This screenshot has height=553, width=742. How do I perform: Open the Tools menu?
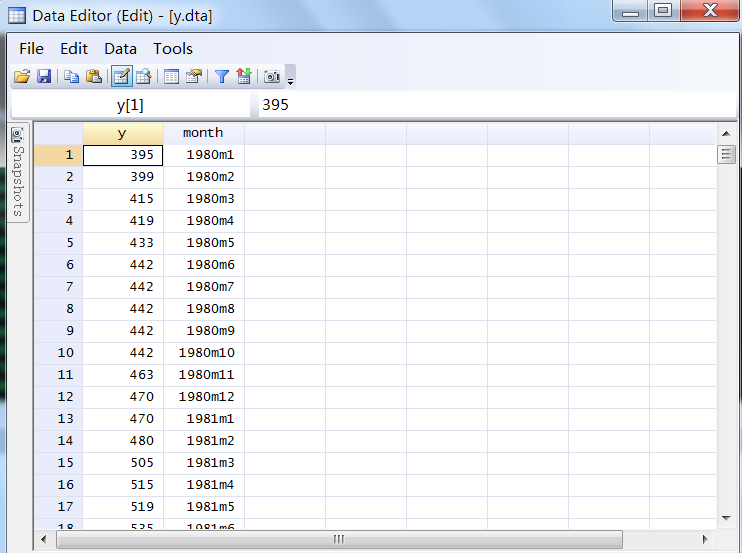(173, 49)
